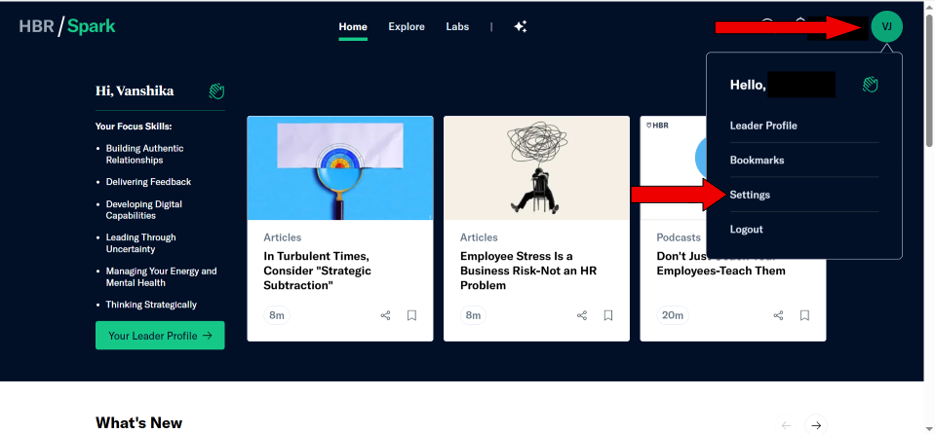
Task: Click waving hand icon beside Hi, Vanshika
Action: (216, 91)
